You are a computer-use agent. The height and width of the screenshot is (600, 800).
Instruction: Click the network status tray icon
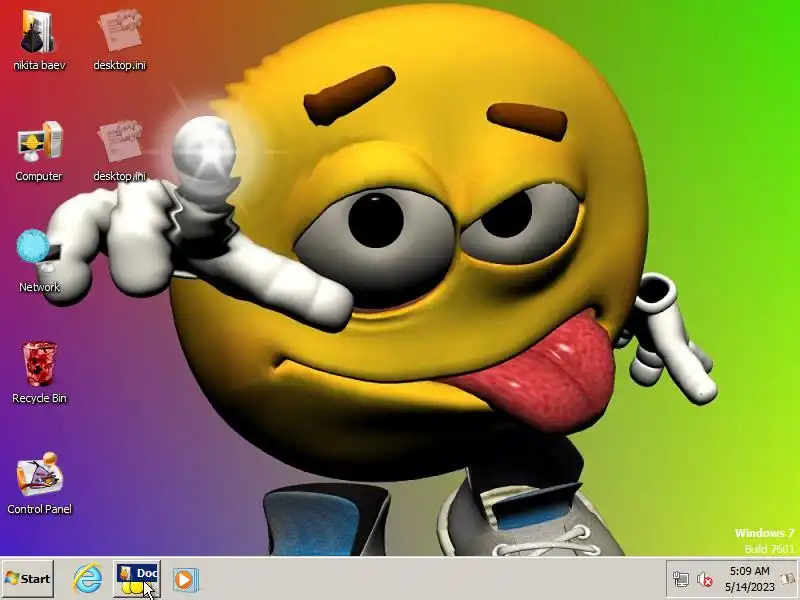pos(681,579)
